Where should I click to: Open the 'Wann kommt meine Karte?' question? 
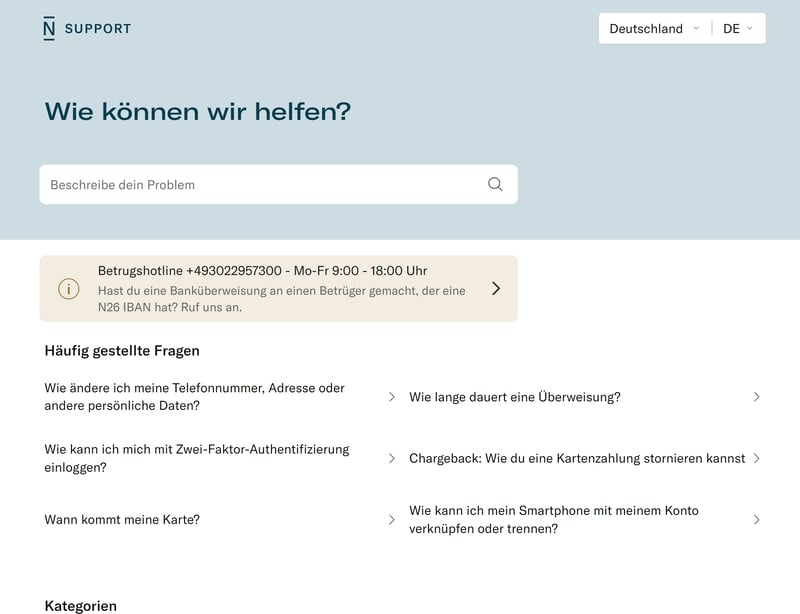(122, 520)
